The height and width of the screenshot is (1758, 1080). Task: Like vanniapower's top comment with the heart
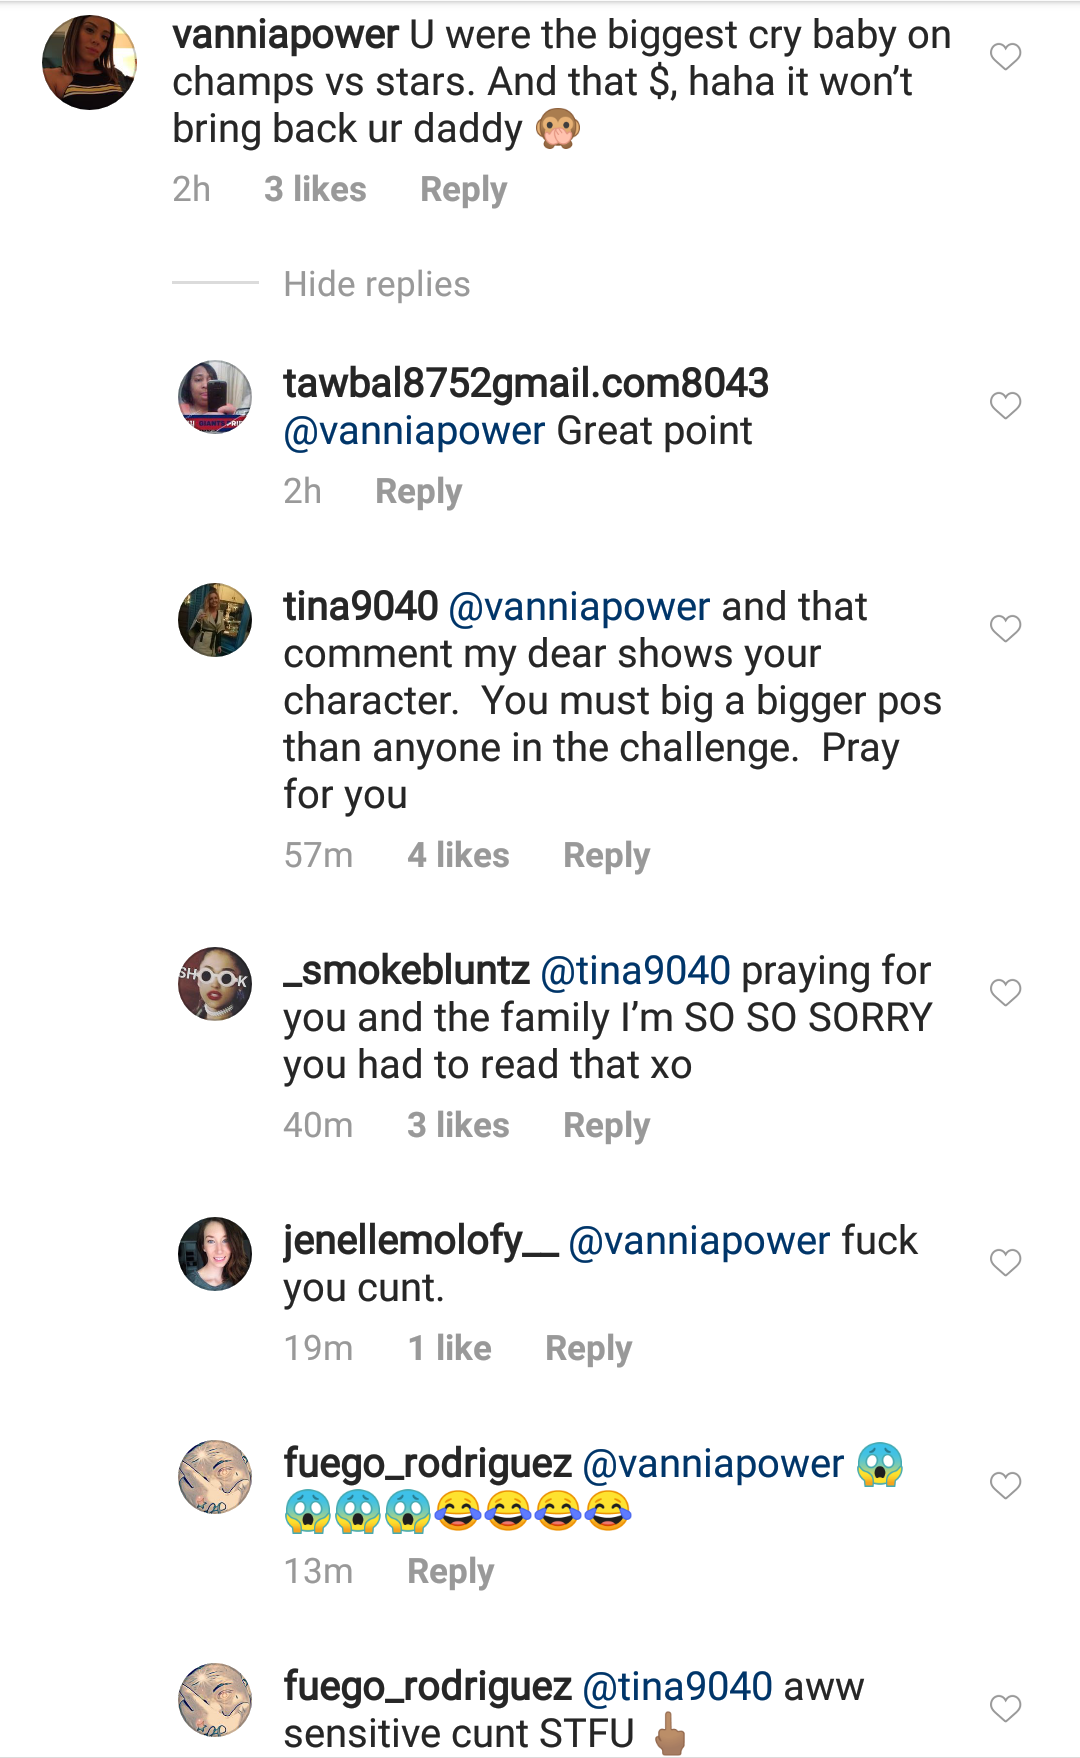click(x=1005, y=57)
